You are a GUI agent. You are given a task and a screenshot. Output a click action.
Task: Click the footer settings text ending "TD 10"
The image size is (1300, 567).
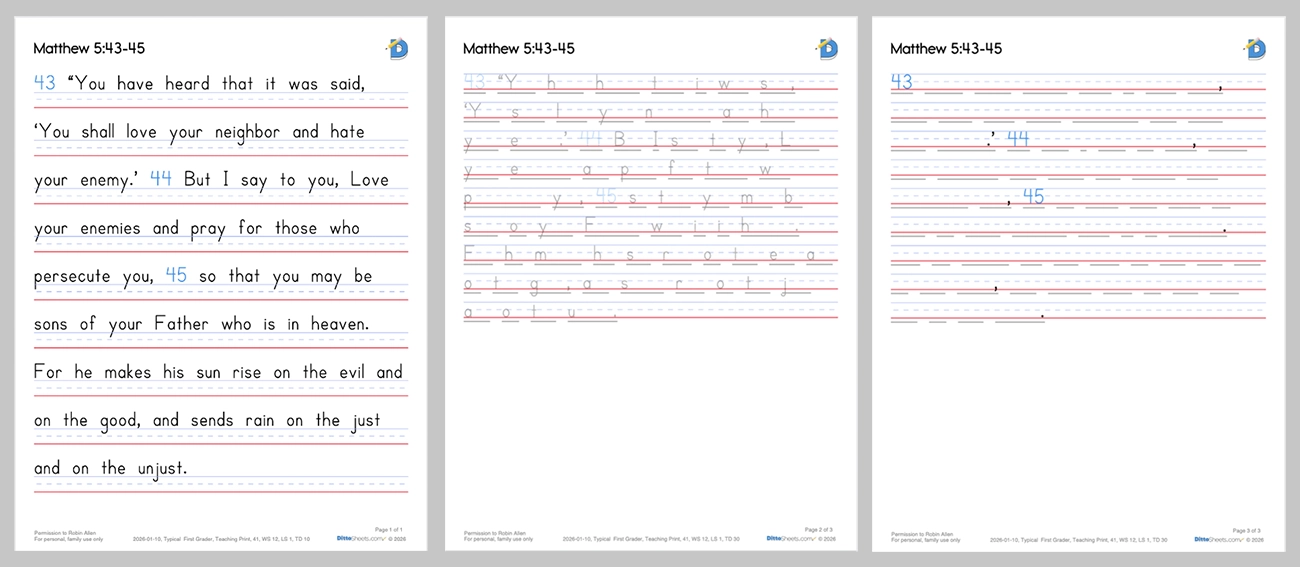(x=221, y=539)
